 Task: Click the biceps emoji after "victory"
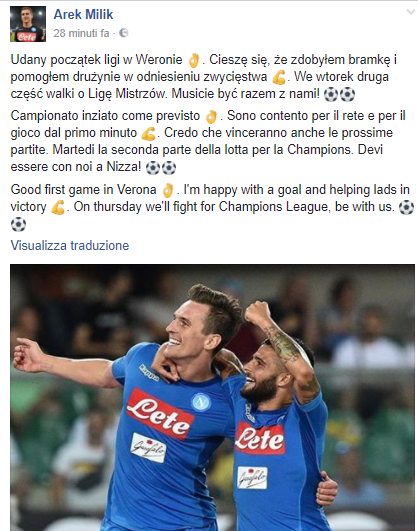[x=58, y=208]
